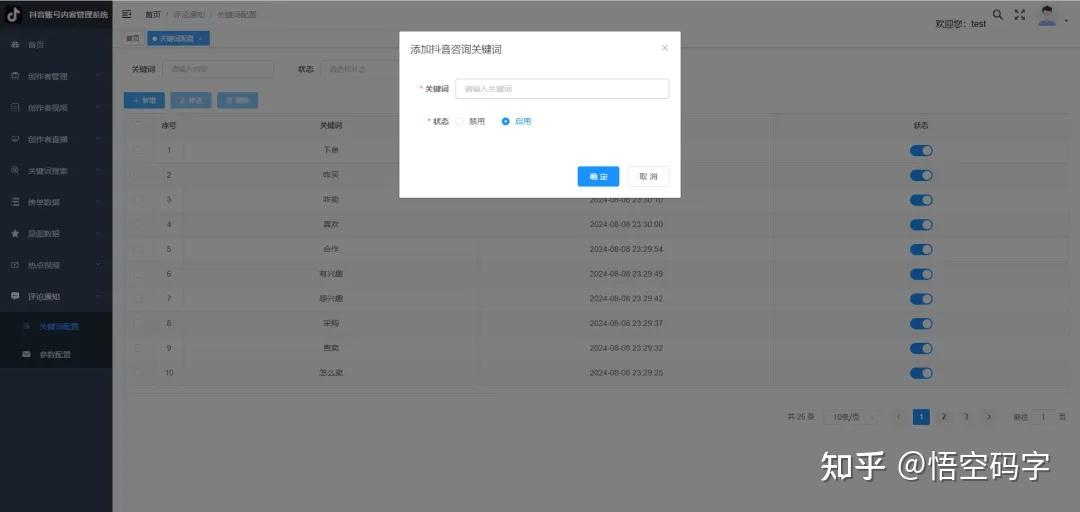1080x512 pixels.
Task: Check the checkbox for row 6
Action: pyautogui.click(x=138, y=274)
